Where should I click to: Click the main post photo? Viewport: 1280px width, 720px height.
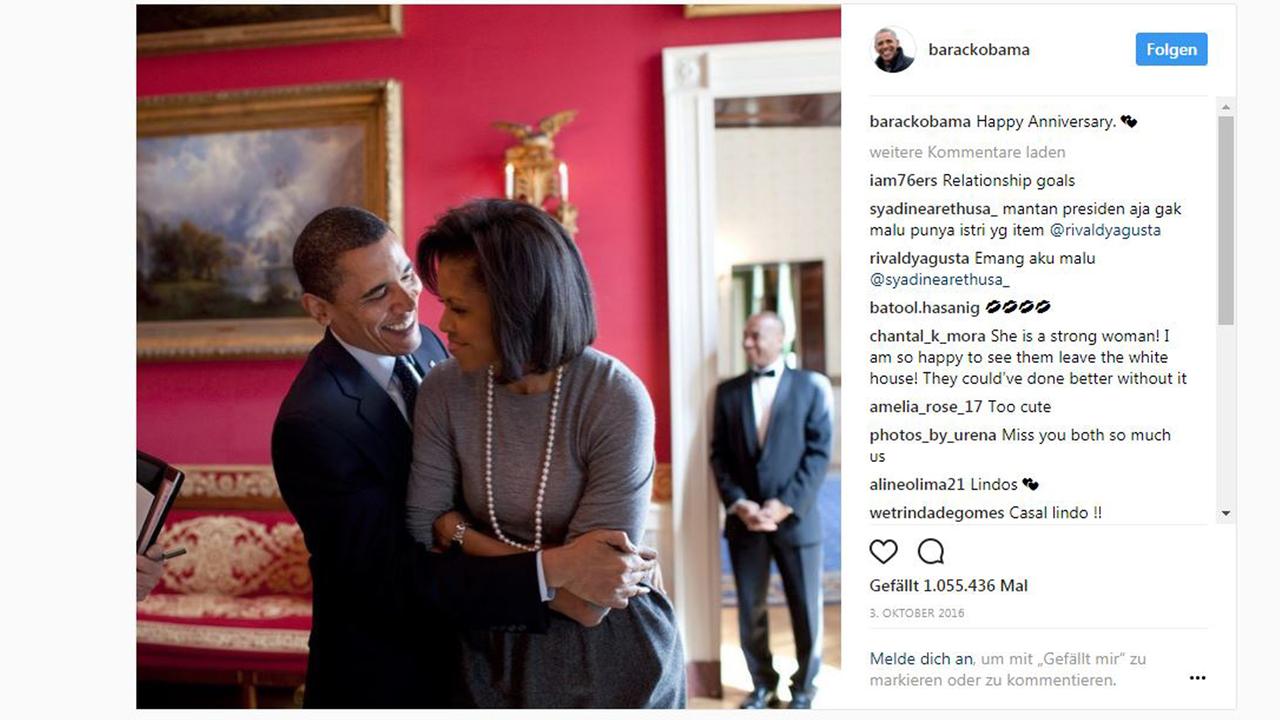click(x=488, y=357)
